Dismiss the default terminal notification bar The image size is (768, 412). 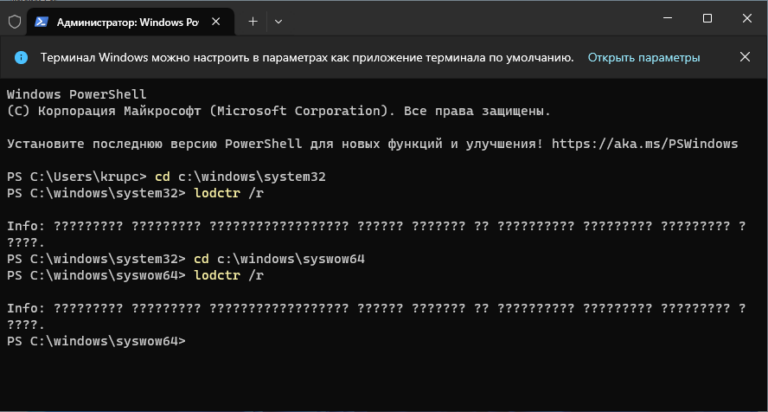tap(743, 58)
